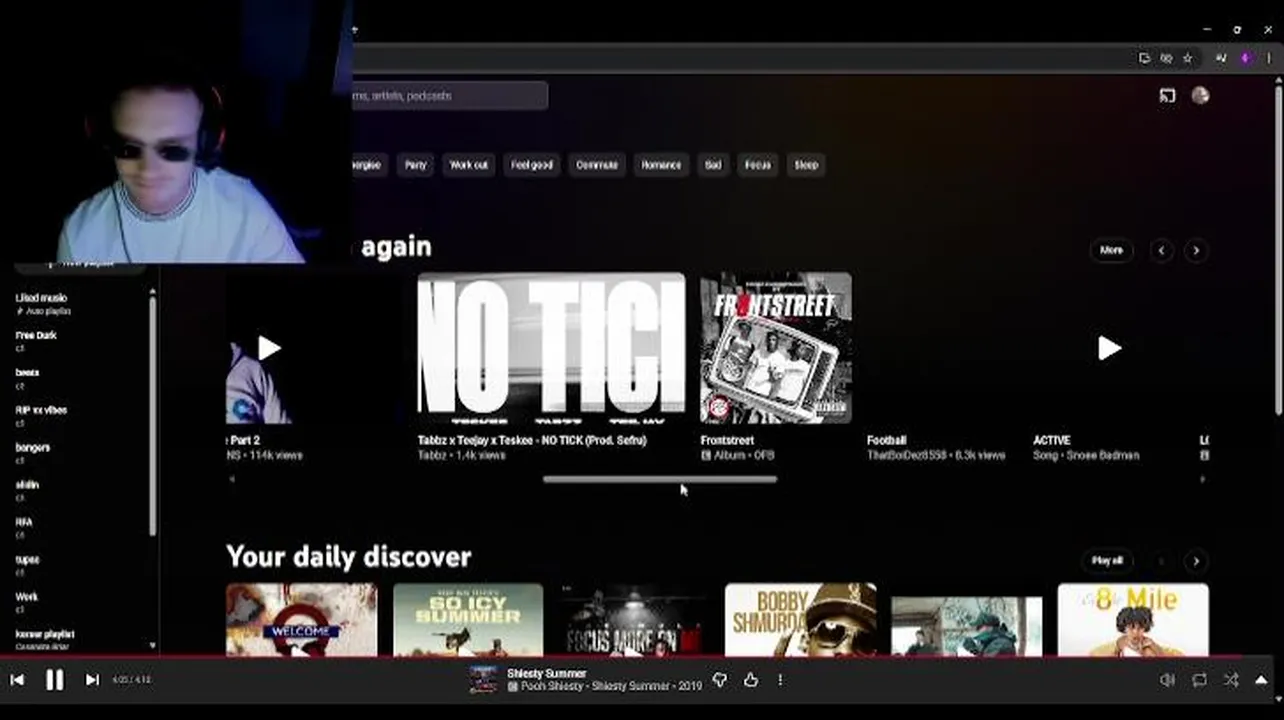The height and width of the screenshot is (720, 1284).
Task: Toggle repeat mode in the player bar
Action: point(1199,680)
